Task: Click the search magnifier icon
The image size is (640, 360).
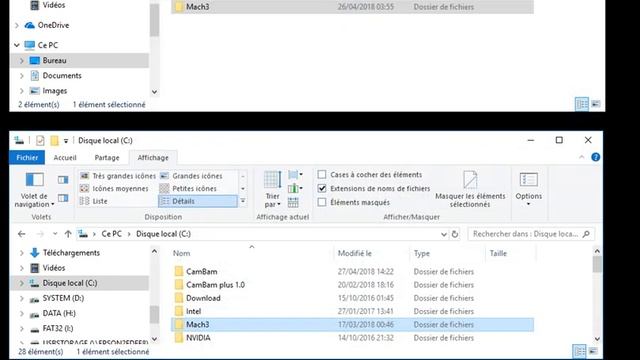Action: pyautogui.click(x=587, y=234)
